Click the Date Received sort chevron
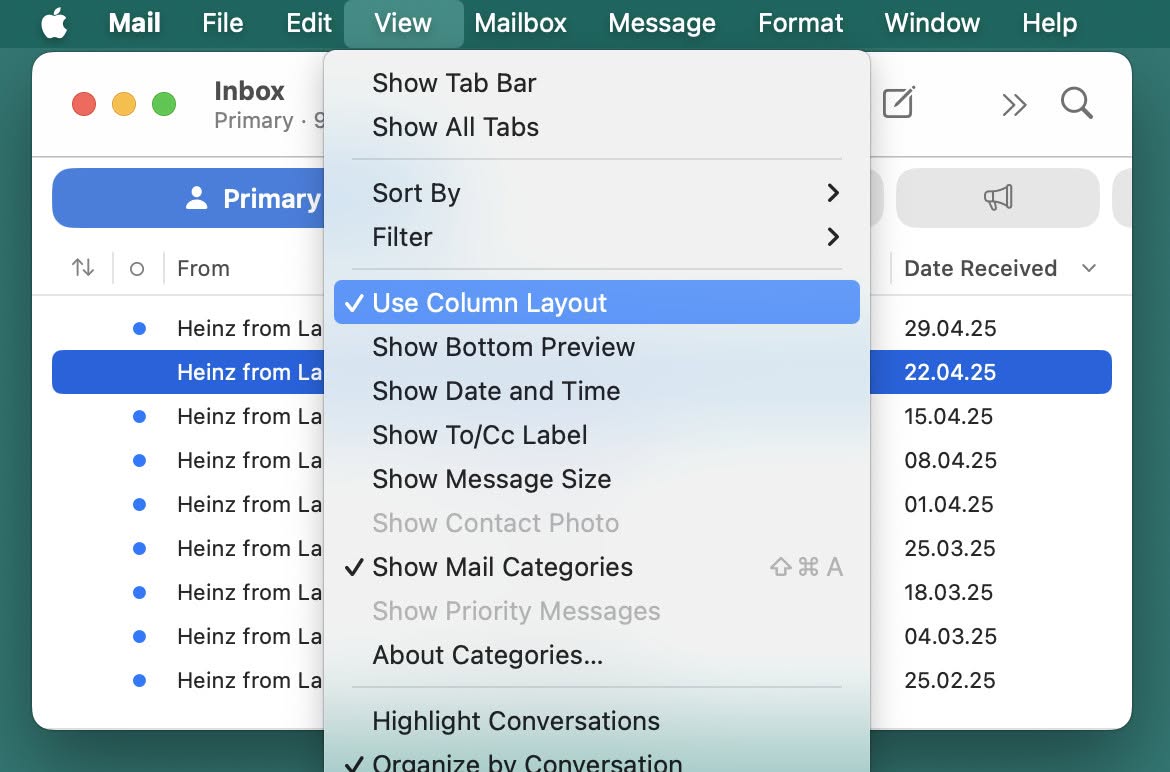Image resolution: width=1170 pixels, height=772 pixels. (x=1089, y=269)
